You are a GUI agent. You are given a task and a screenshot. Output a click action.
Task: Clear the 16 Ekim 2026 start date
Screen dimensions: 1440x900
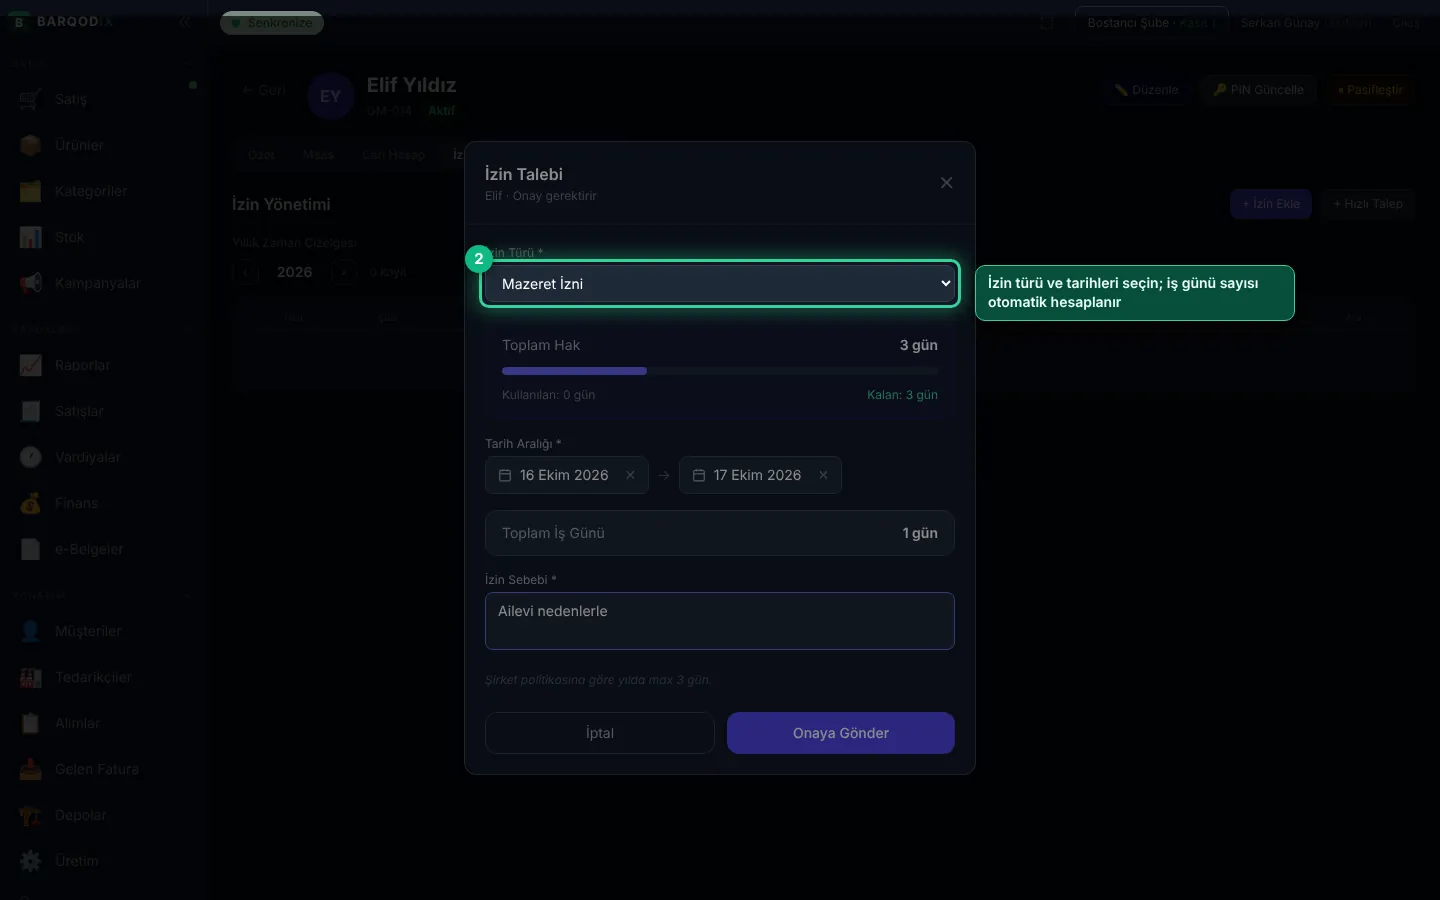click(x=630, y=475)
